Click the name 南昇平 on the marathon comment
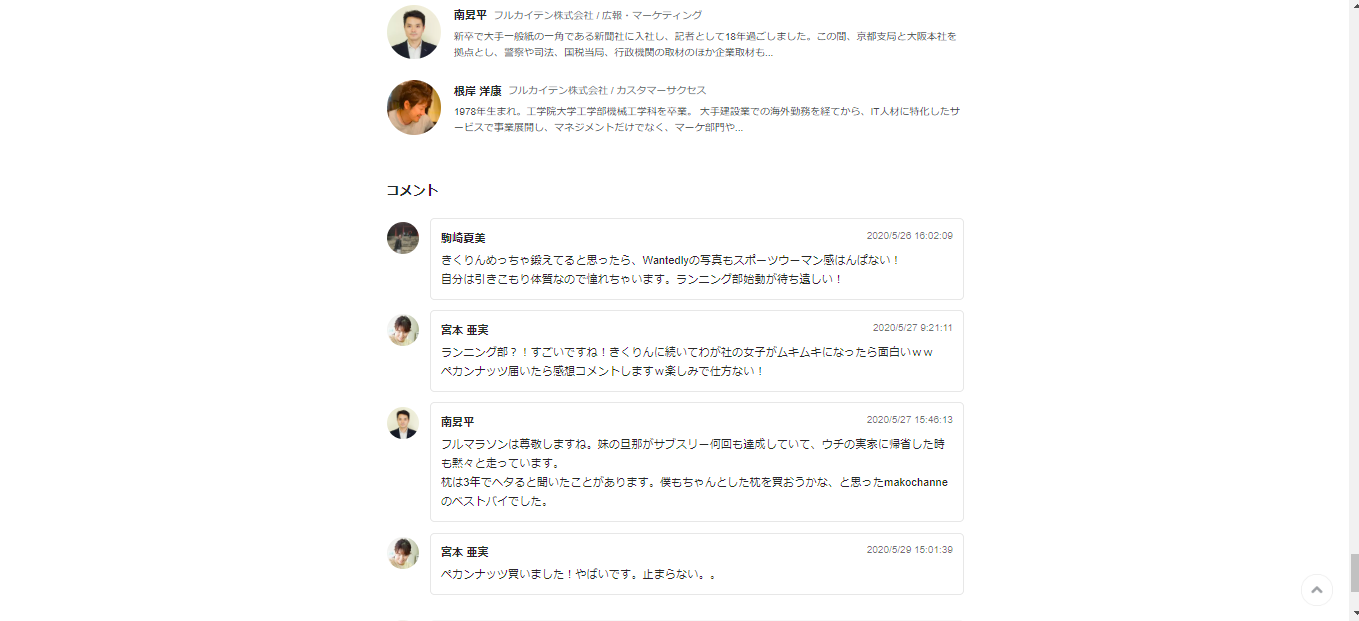Viewport: 1359px width, 621px height. 457,422
